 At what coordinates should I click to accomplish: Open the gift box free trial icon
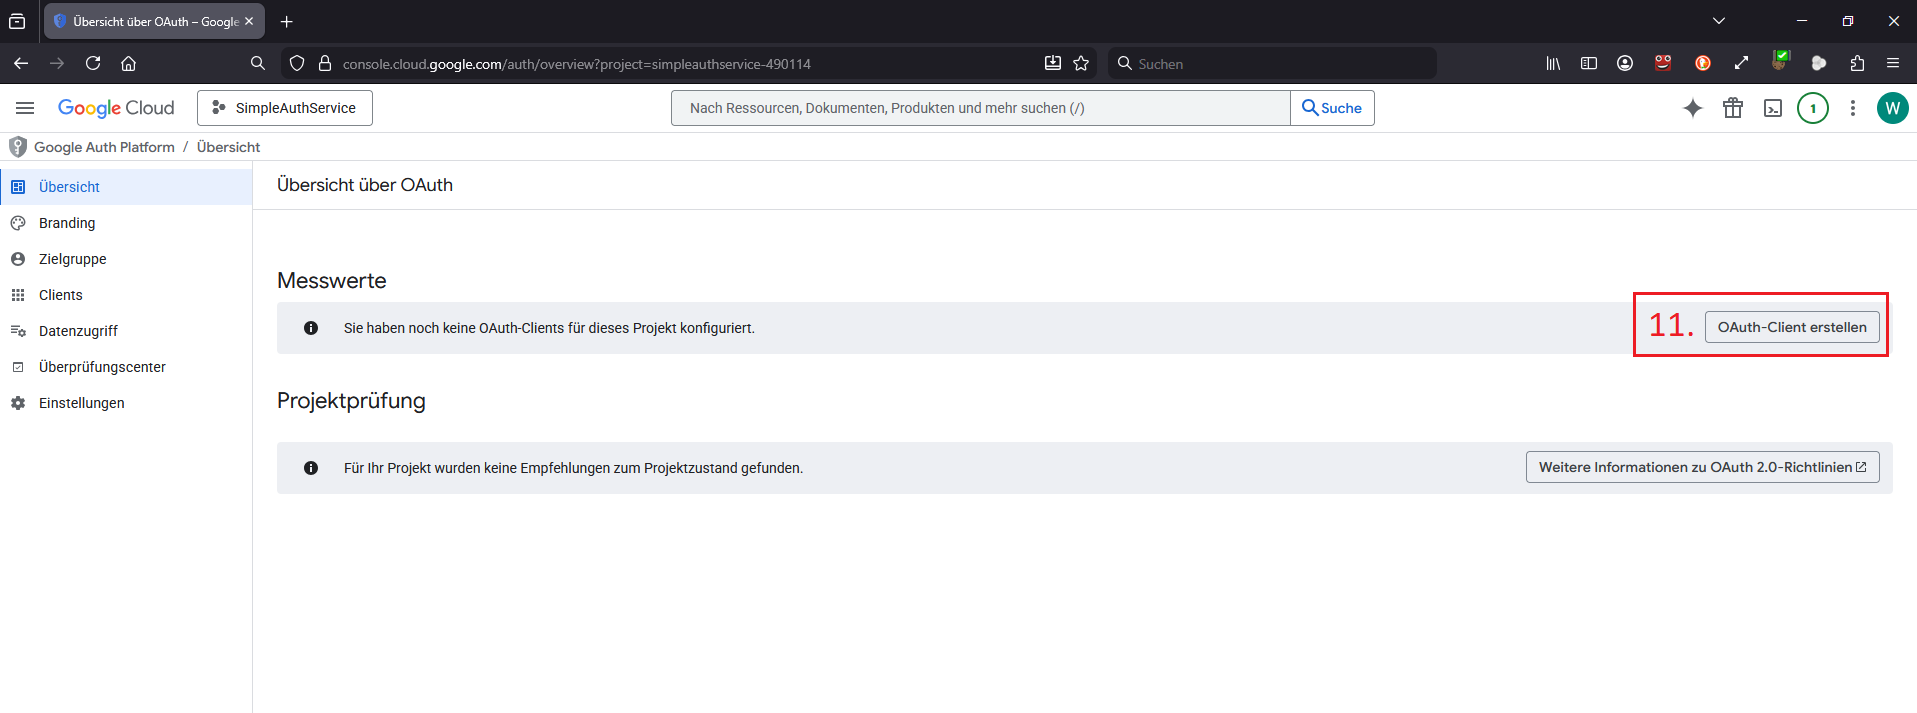point(1733,108)
